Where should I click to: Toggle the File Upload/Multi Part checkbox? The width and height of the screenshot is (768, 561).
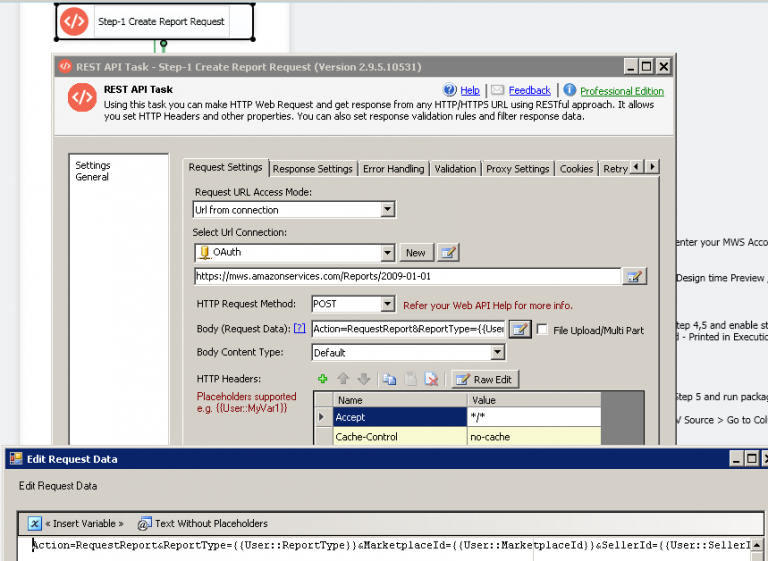click(x=542, y=329)
